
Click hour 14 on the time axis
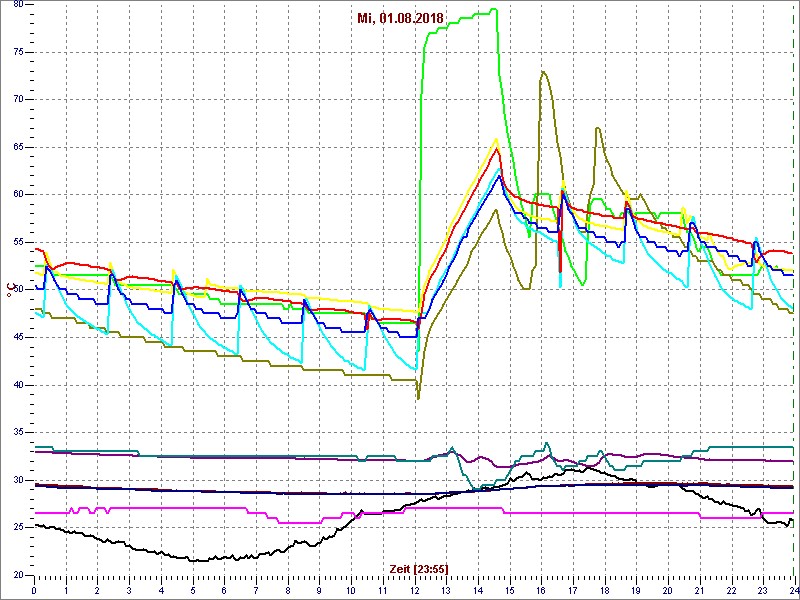[x=478, y=589]
